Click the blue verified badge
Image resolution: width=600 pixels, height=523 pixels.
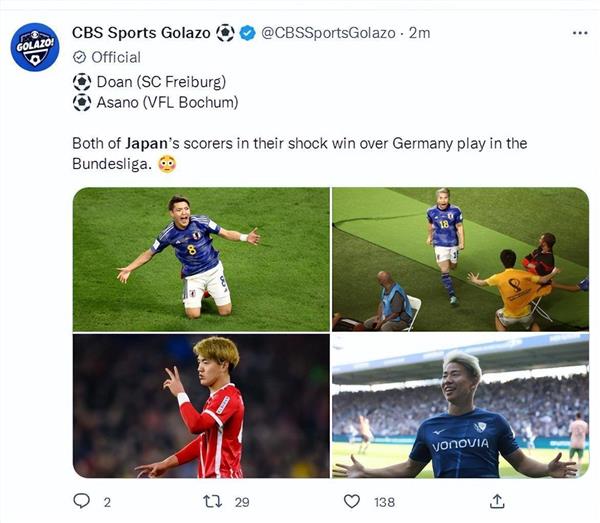(247, 33)
